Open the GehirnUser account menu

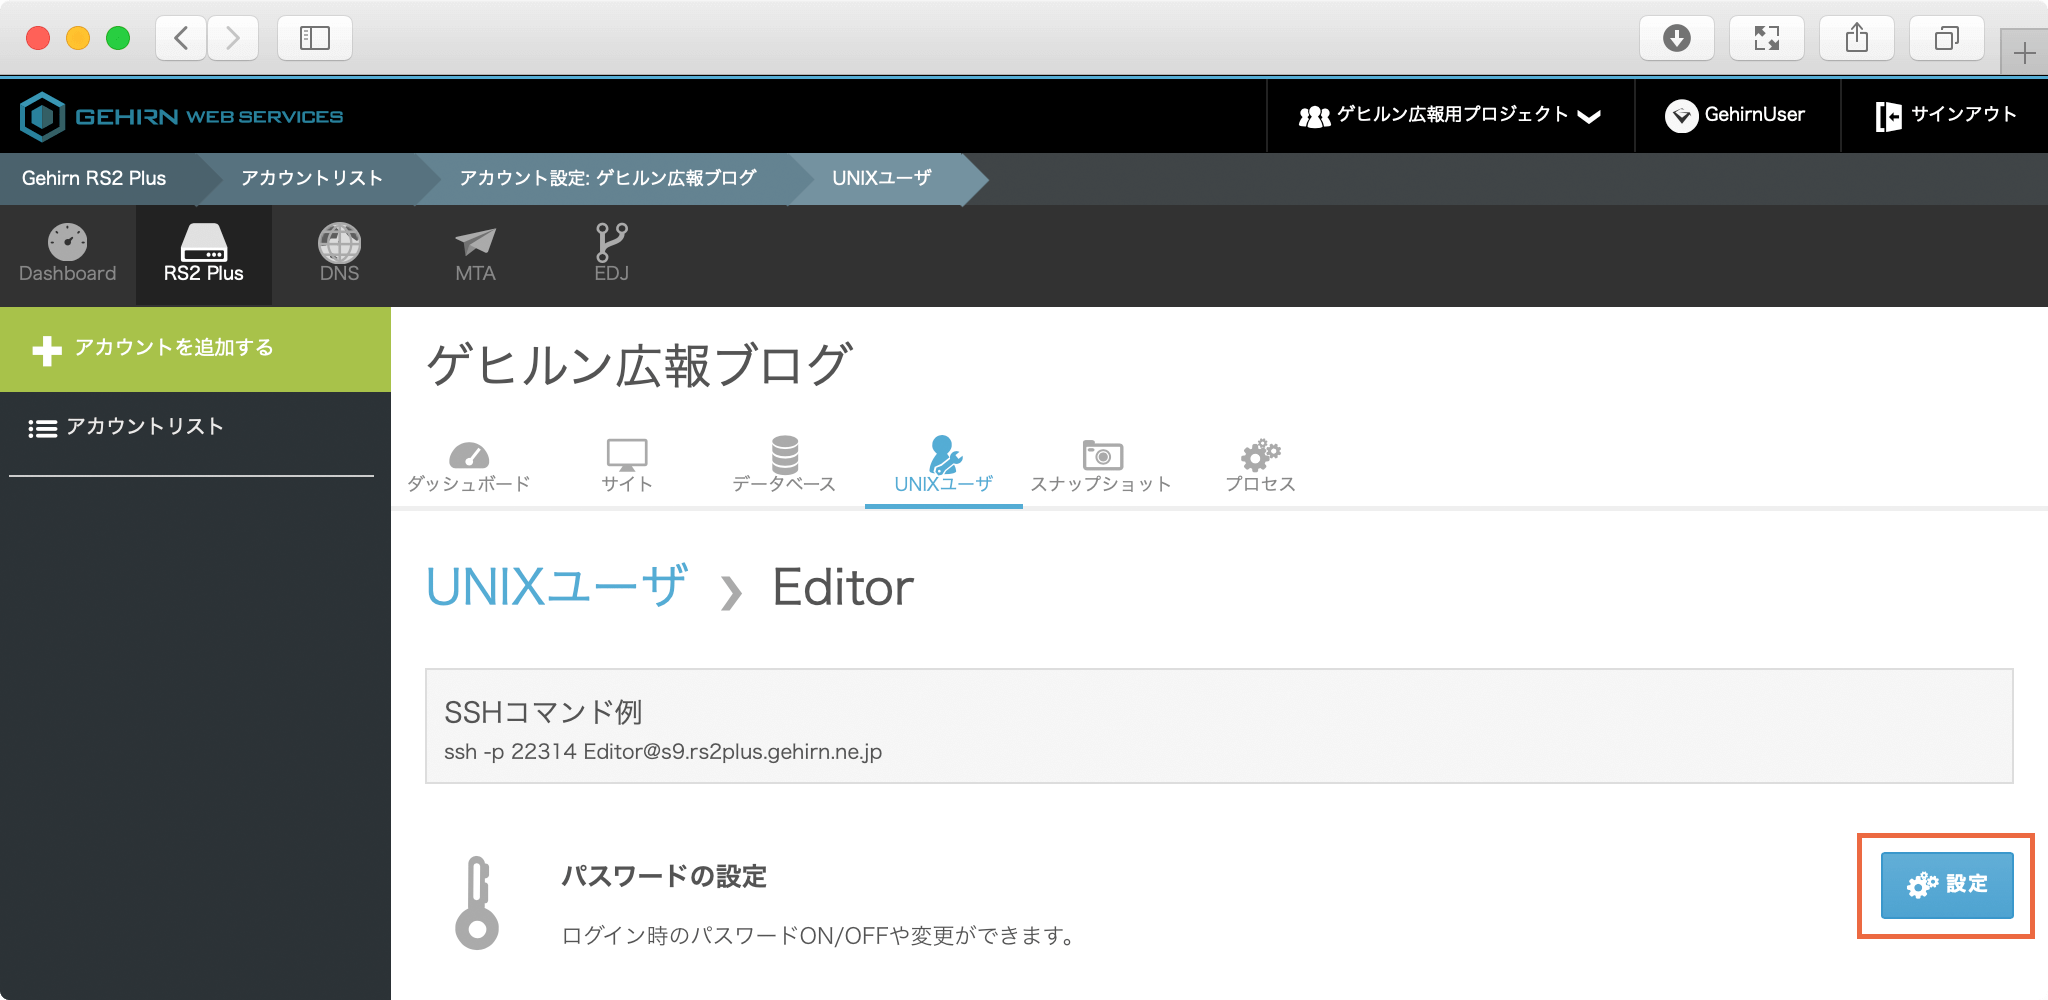(x=1736, y=116)
